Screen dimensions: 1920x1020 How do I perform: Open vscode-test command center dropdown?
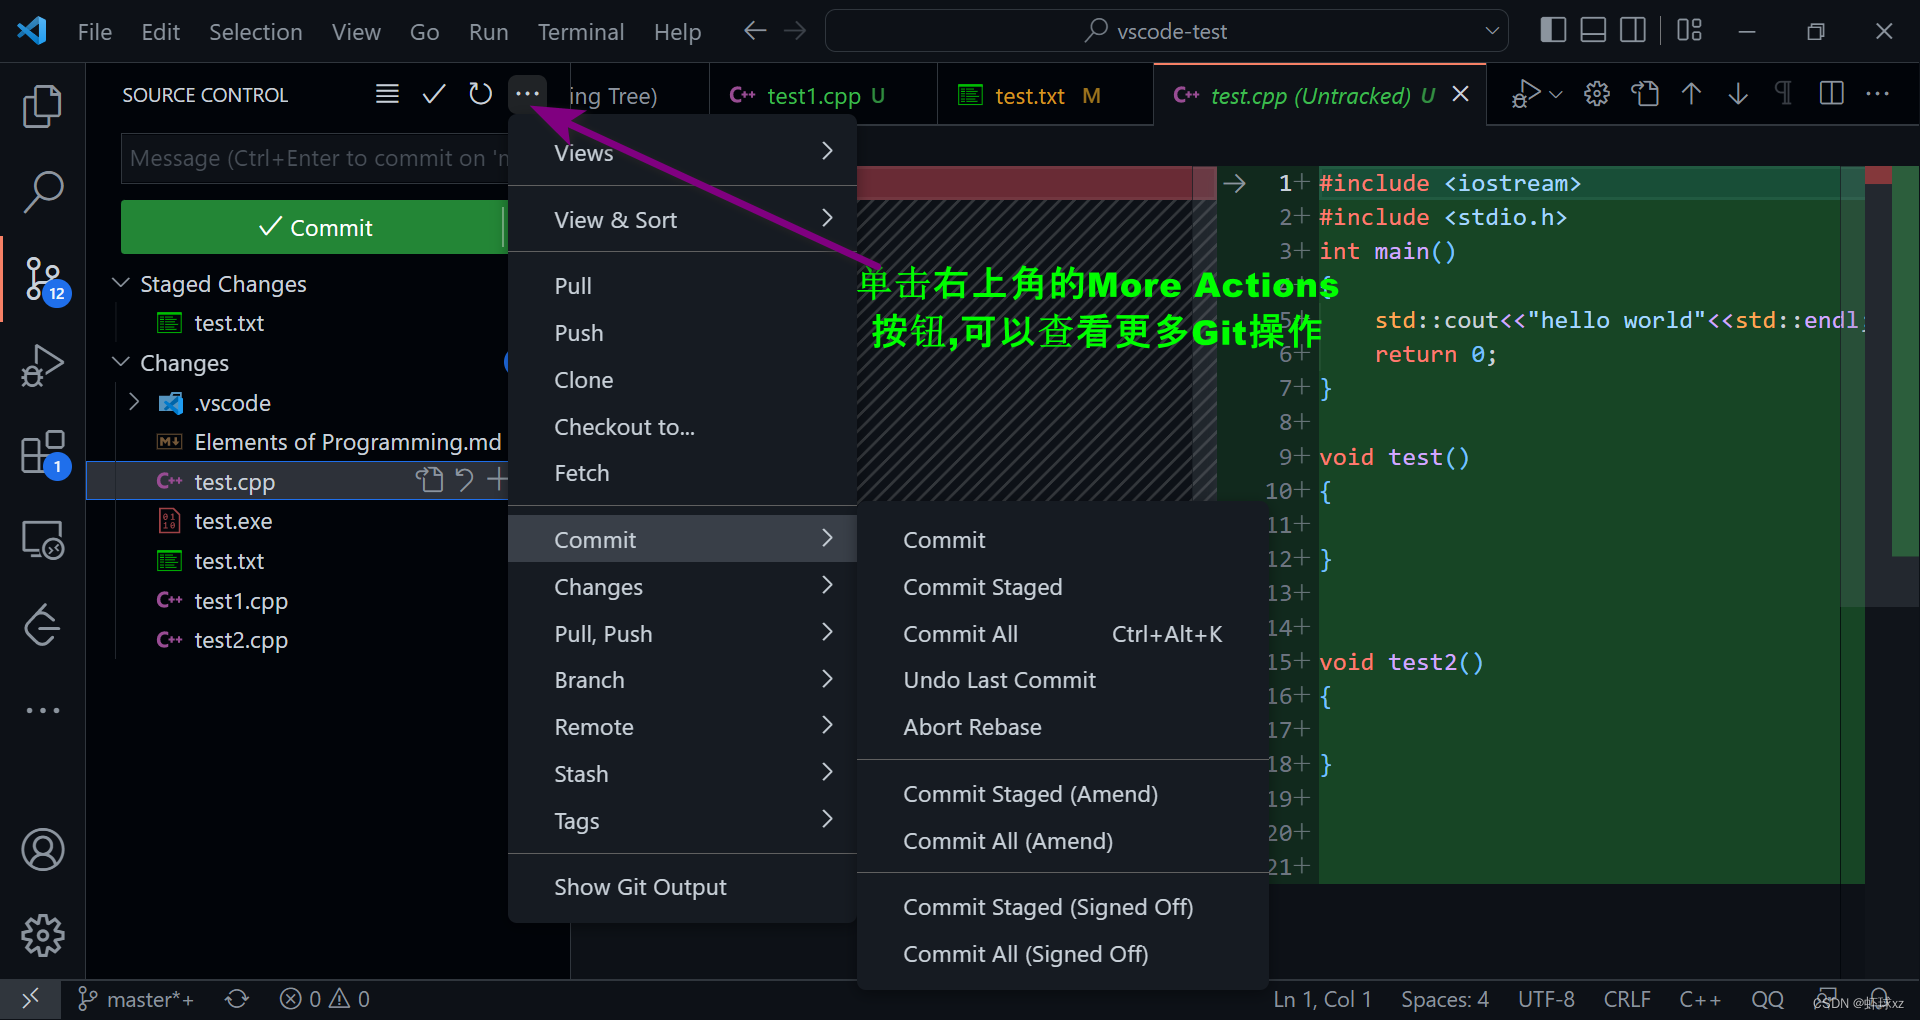point(1492,31)
